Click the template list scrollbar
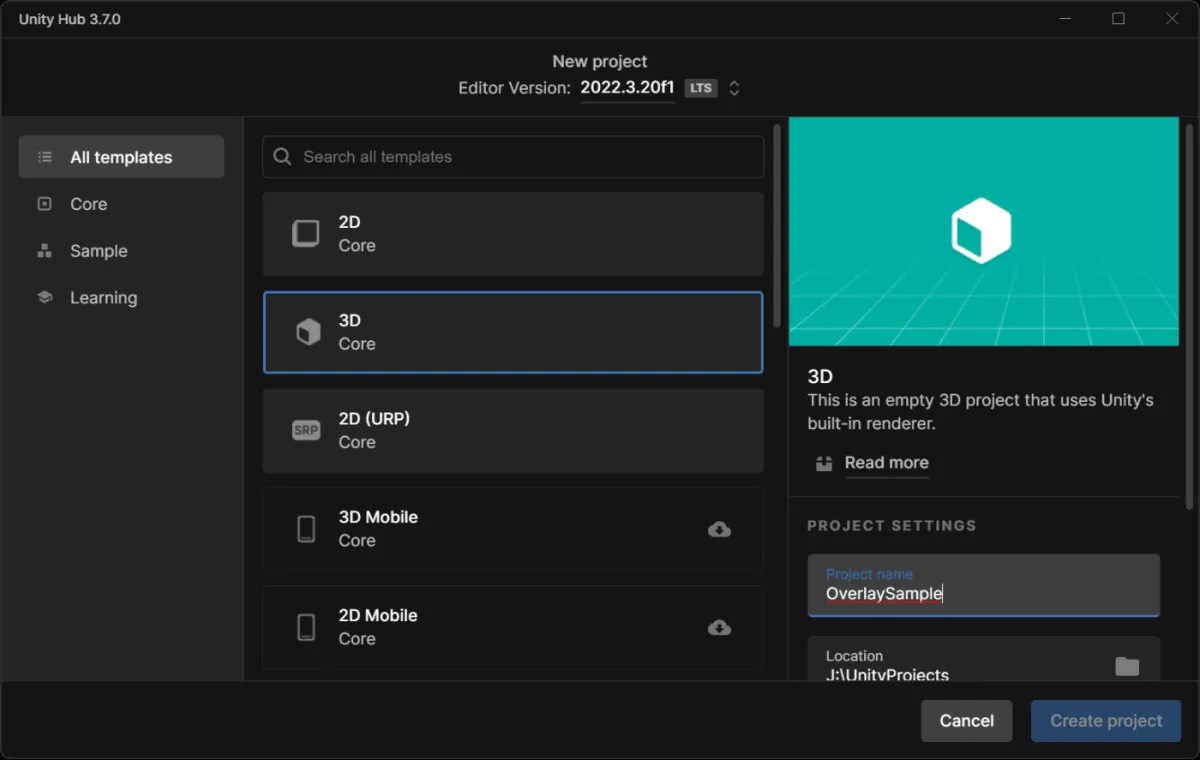 tap(777, 226)
